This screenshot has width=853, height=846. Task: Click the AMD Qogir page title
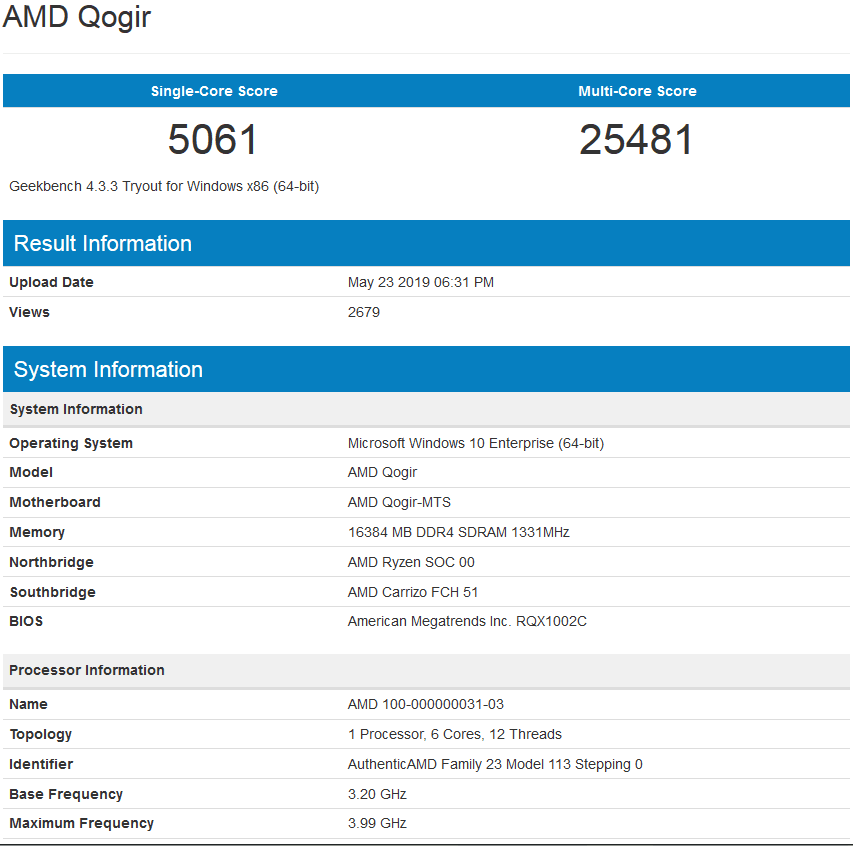pos(76,17)
